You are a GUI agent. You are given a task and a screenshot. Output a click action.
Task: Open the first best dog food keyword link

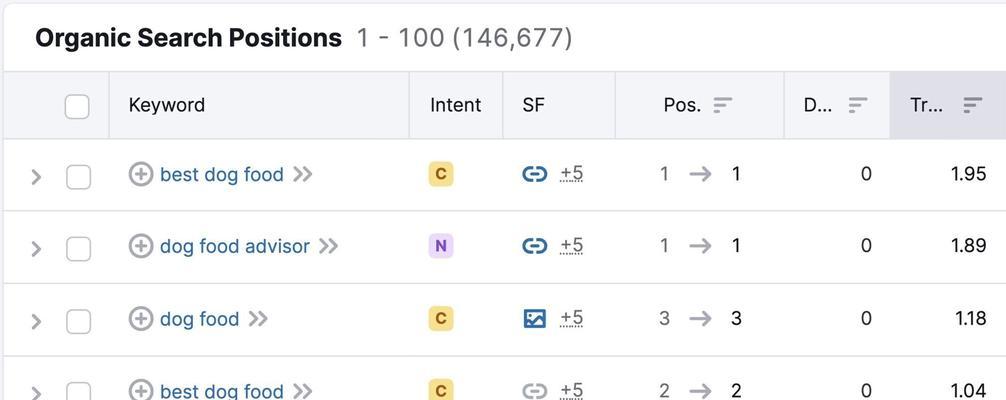click(x=221, y=174)
